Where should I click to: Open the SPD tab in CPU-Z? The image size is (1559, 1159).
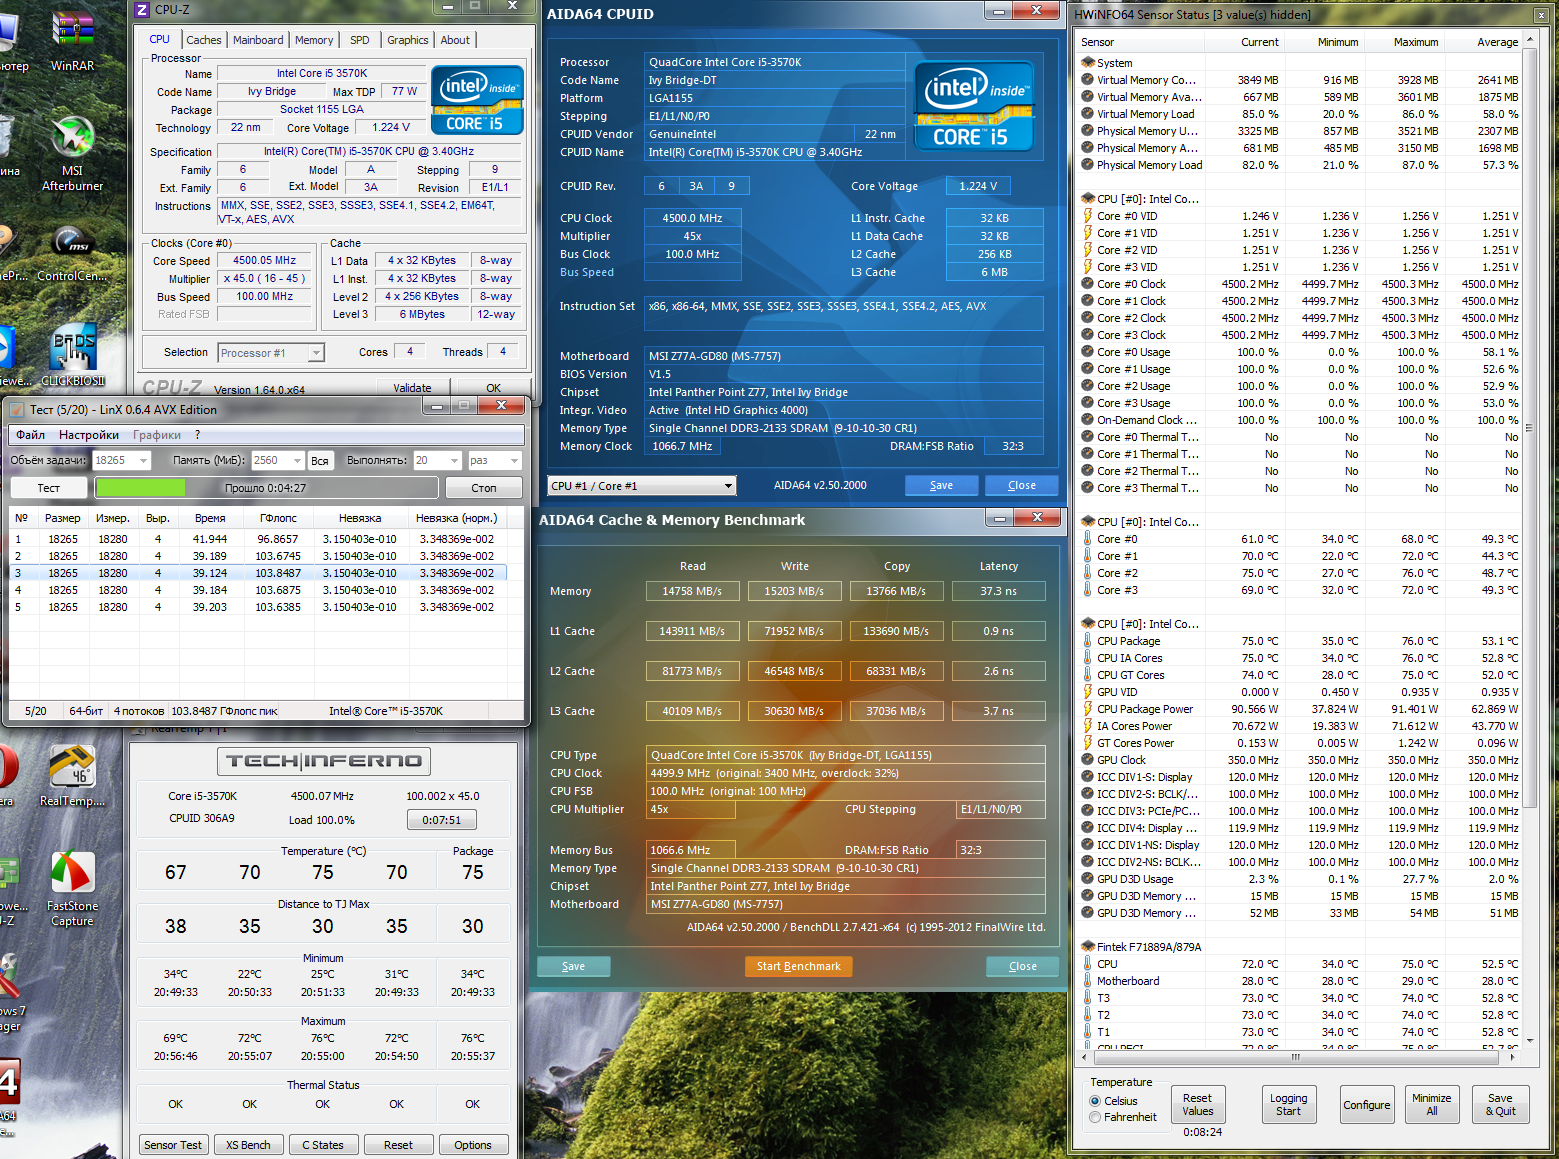[360, 40]
